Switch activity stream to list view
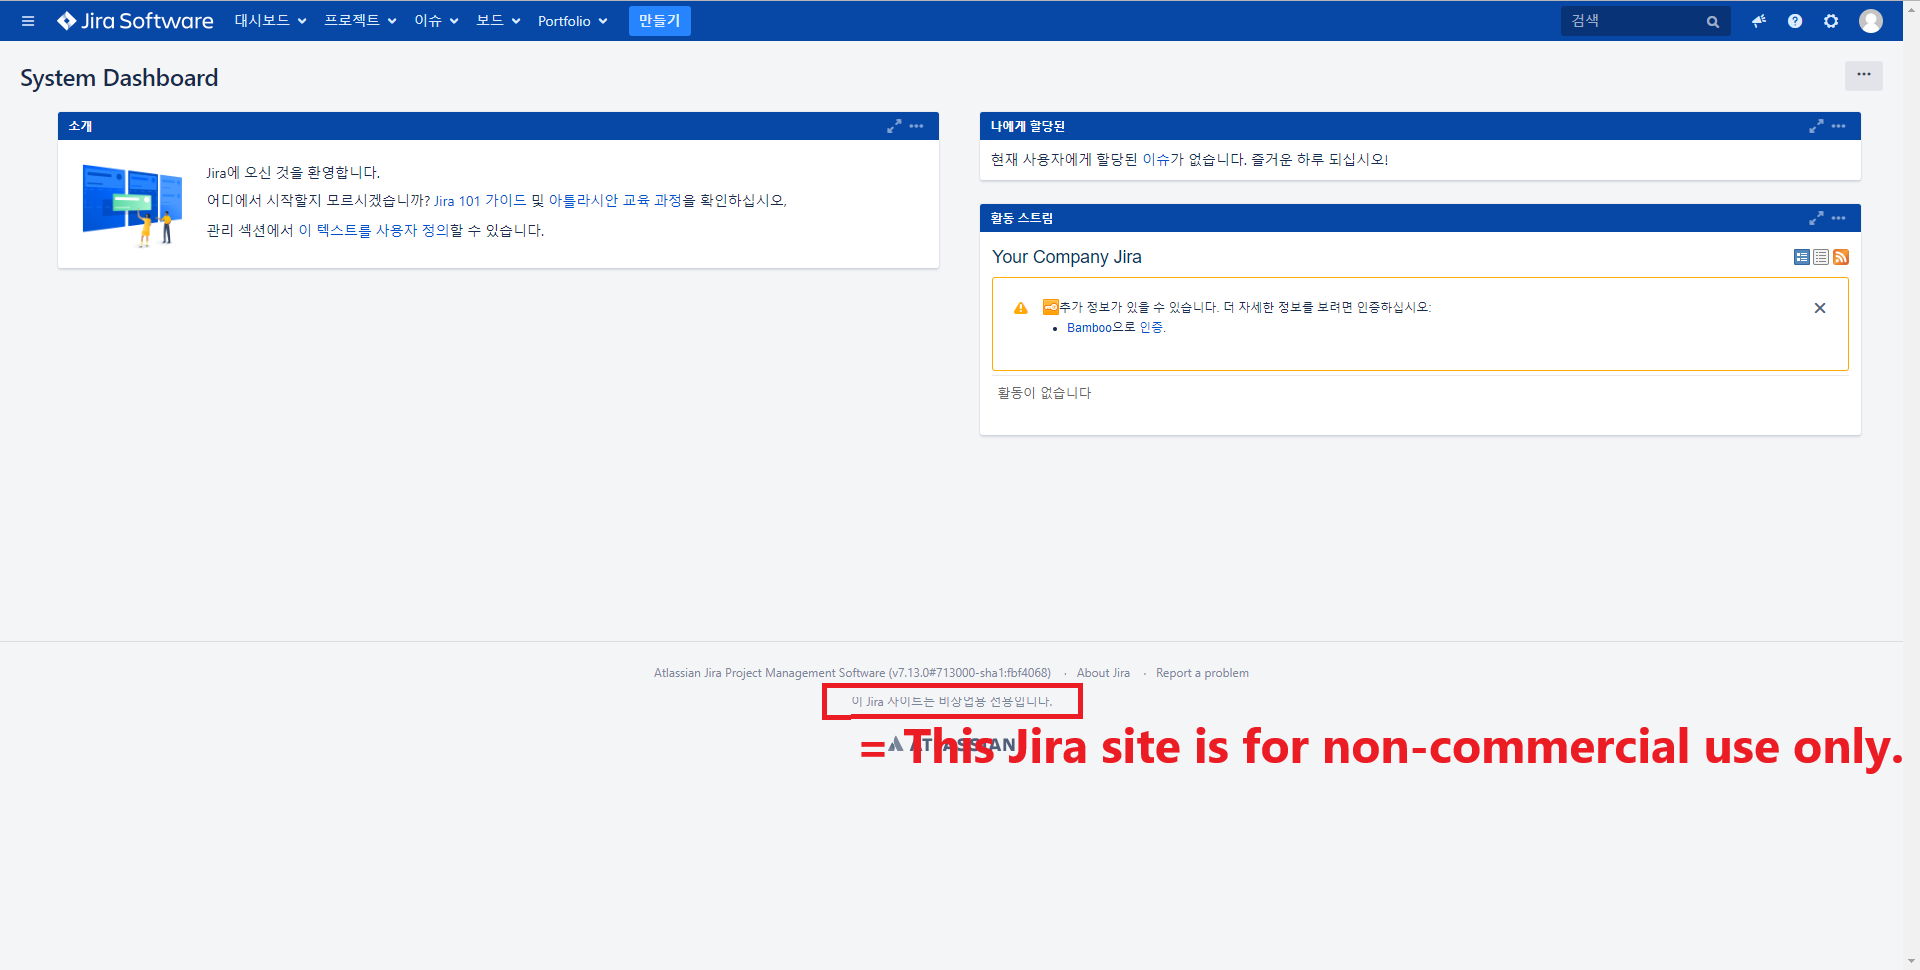Screen dimensions: 1920x970 click(x=1821, y=257)
